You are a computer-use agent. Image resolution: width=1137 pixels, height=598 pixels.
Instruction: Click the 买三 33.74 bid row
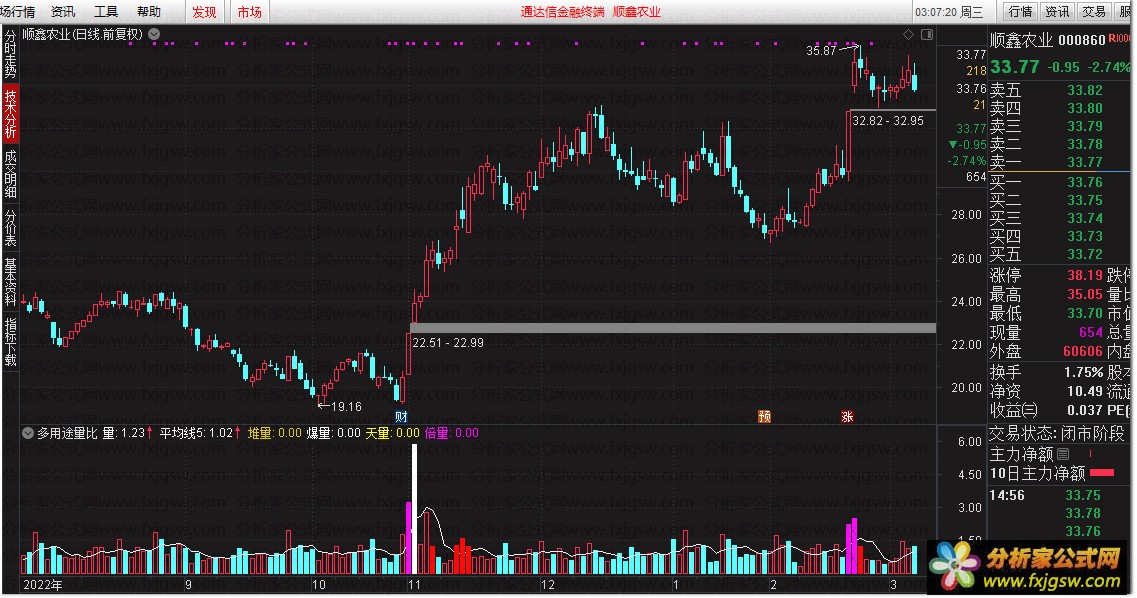[x=1059, y=218]
